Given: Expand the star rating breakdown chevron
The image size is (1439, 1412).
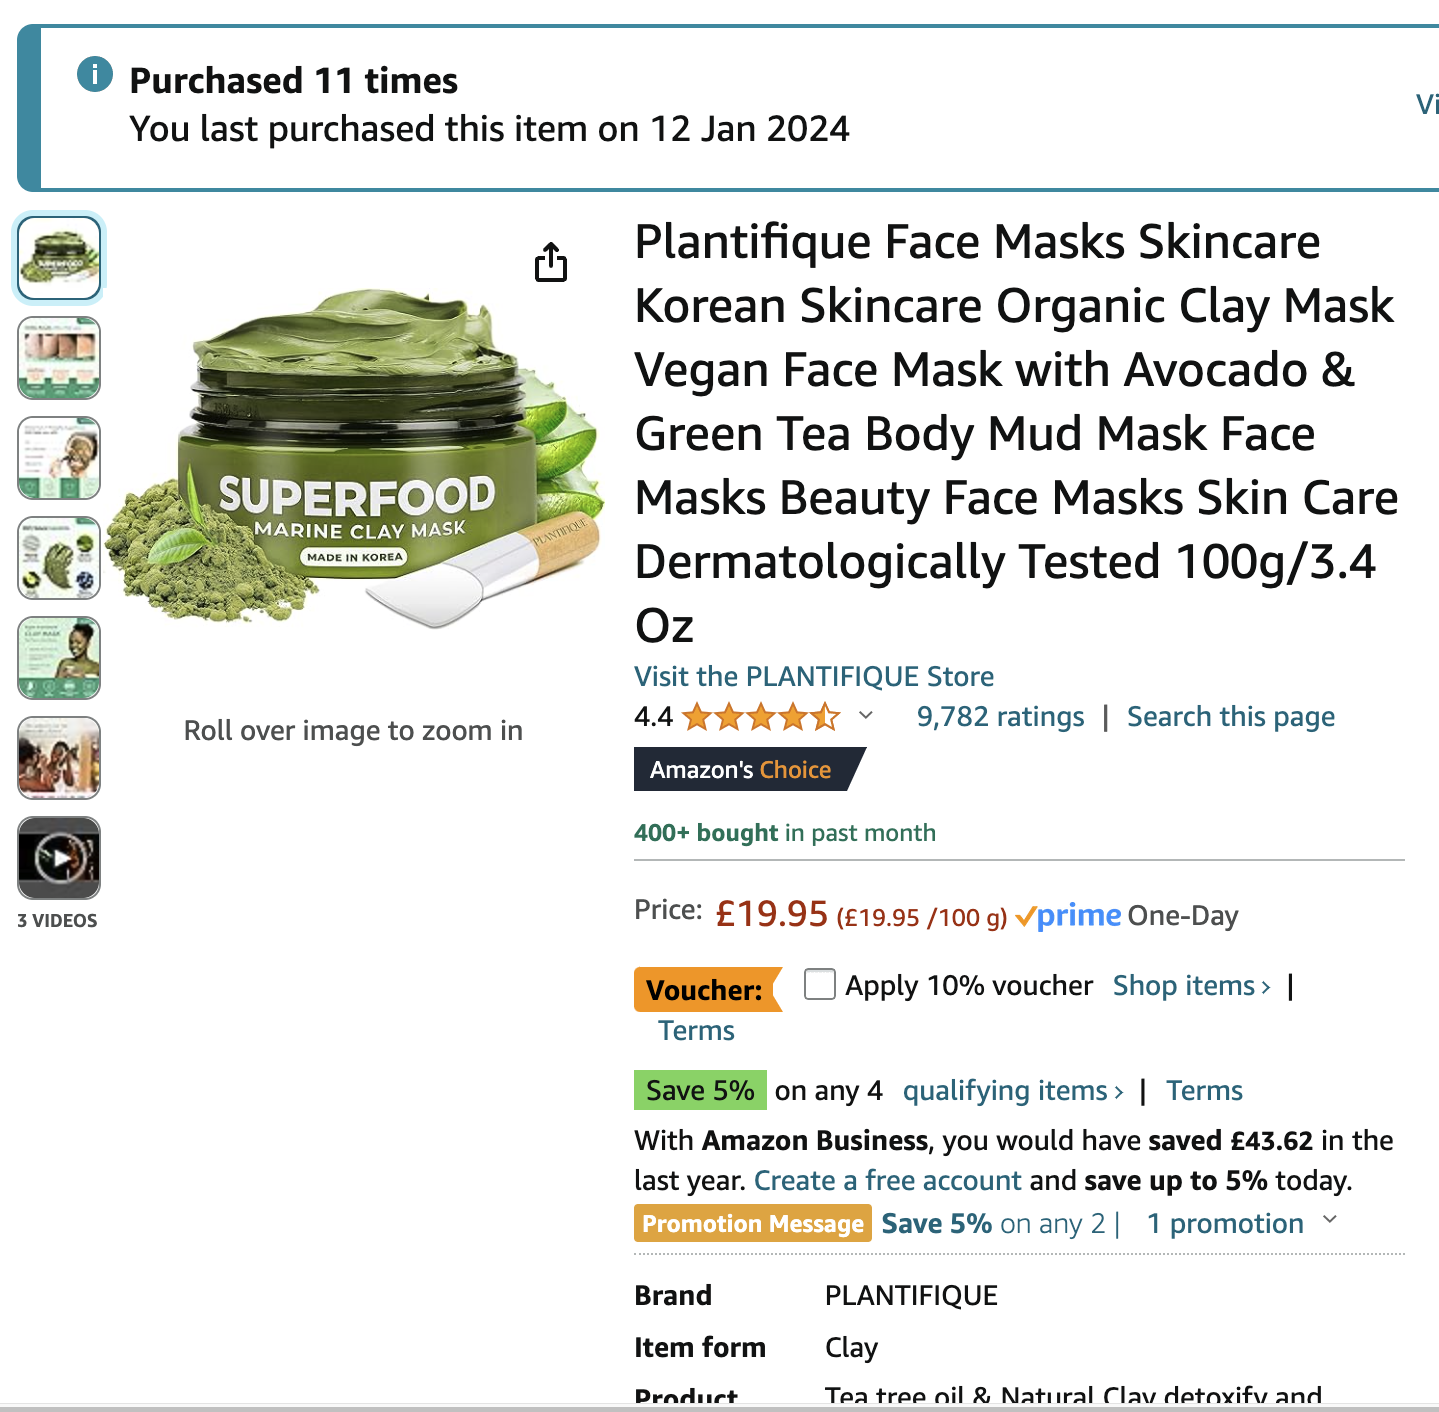Looking at the screenshot, I should [866, 715].
